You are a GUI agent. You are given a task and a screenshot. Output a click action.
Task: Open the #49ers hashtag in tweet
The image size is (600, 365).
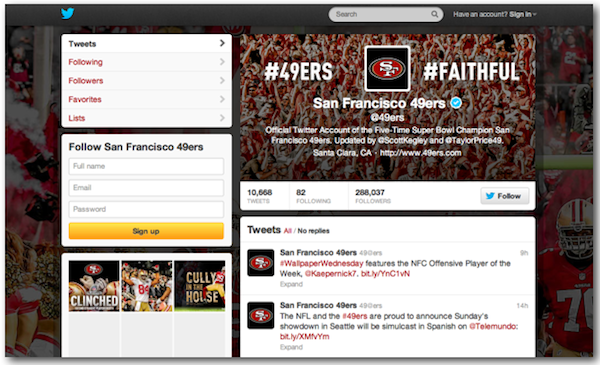click(x=355, y=316)
